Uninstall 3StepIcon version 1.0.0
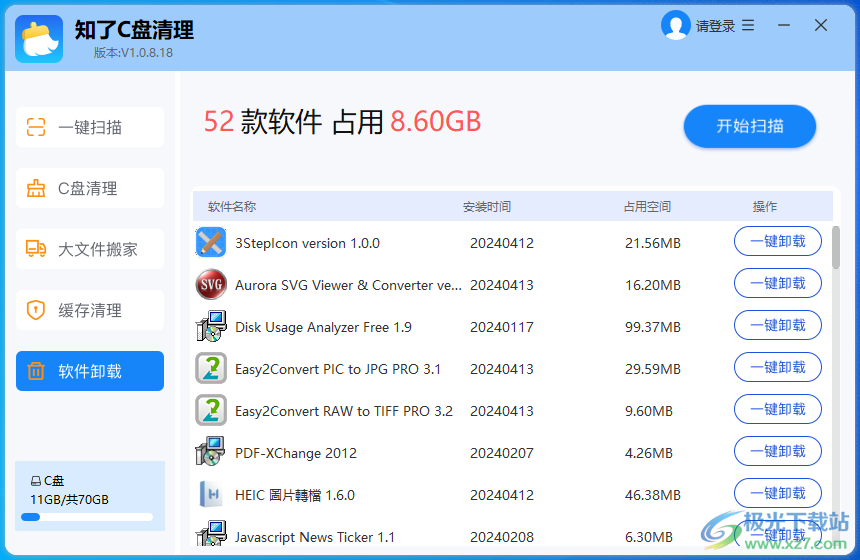 pyautogui.click(x=778, y=241)
